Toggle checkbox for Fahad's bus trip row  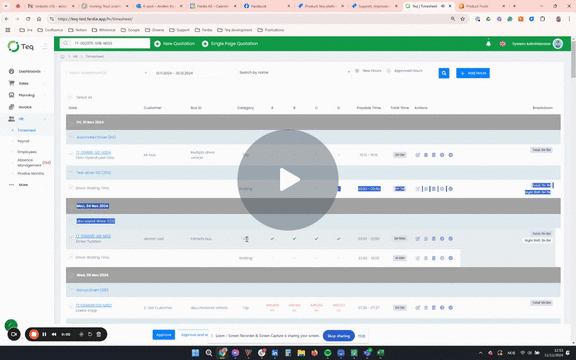coord(71,237)
